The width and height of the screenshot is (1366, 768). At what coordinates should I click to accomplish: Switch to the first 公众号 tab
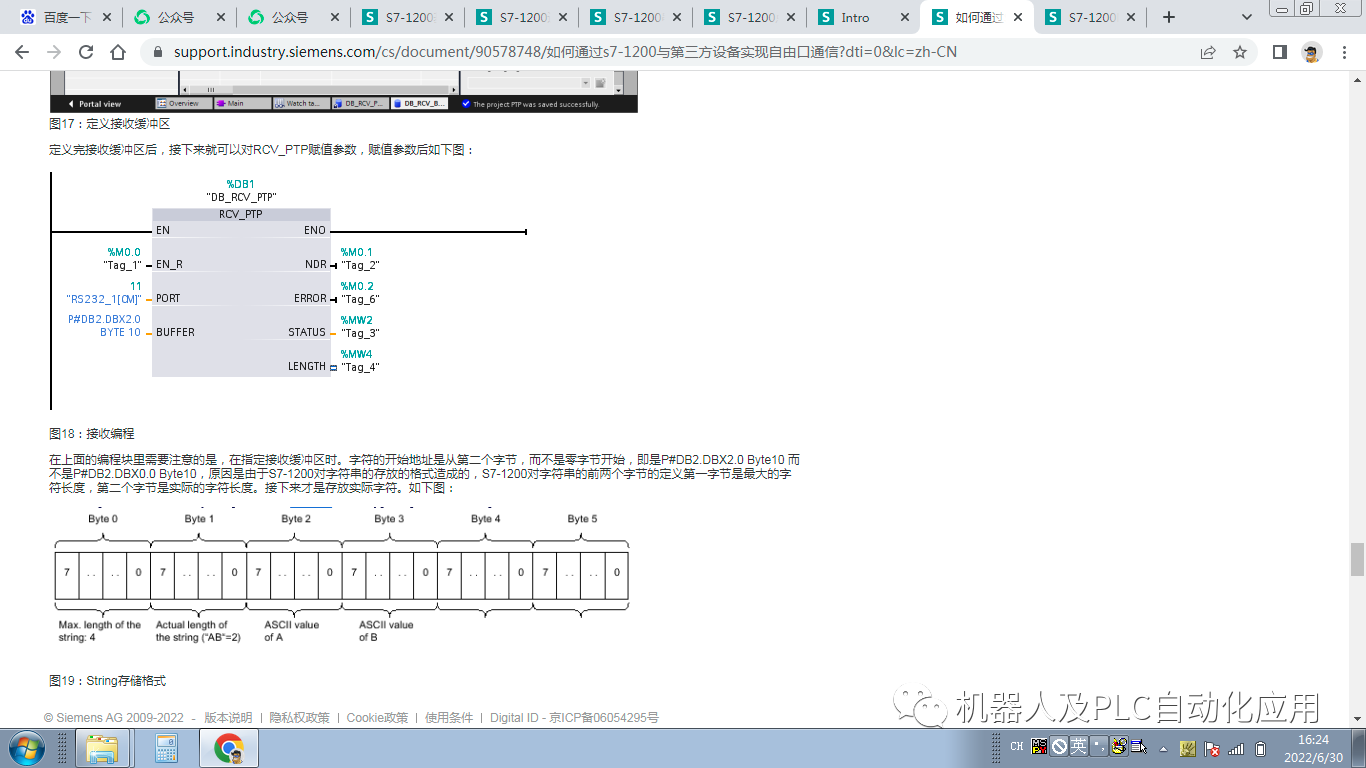coord(178,17)
